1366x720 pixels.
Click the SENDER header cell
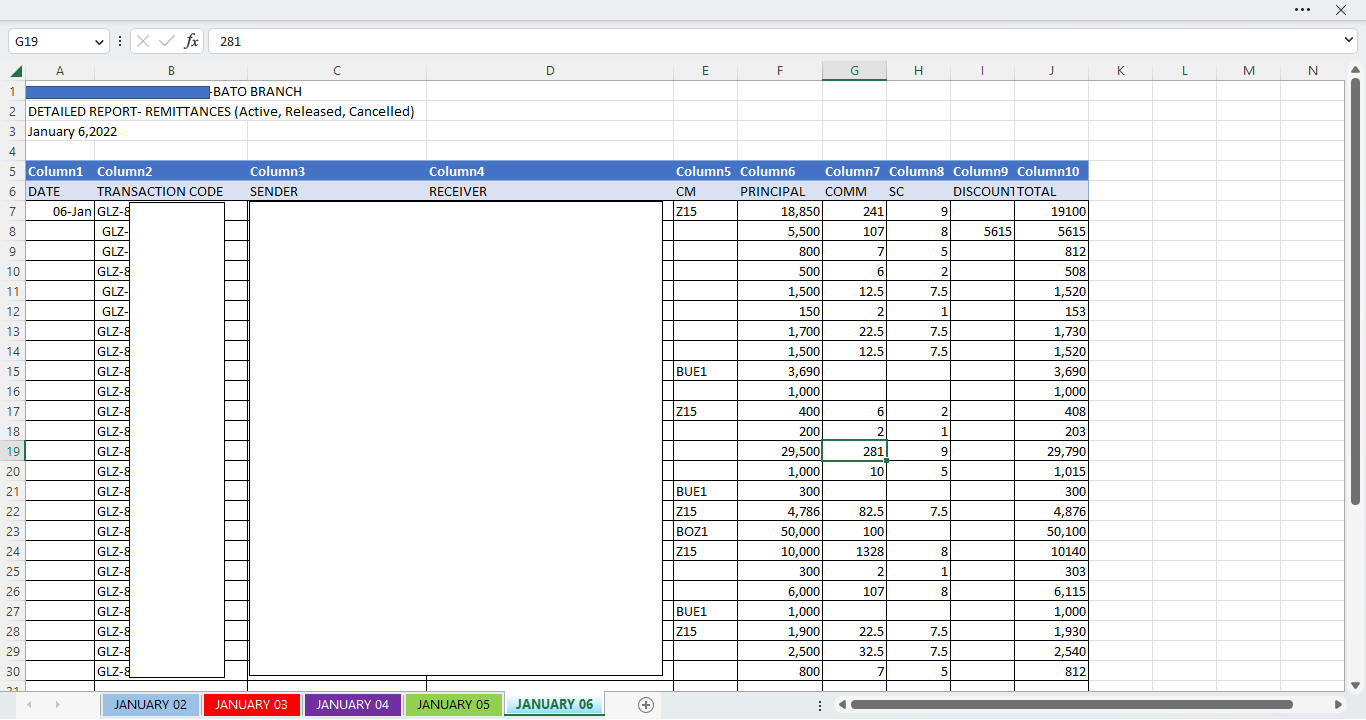337,191
